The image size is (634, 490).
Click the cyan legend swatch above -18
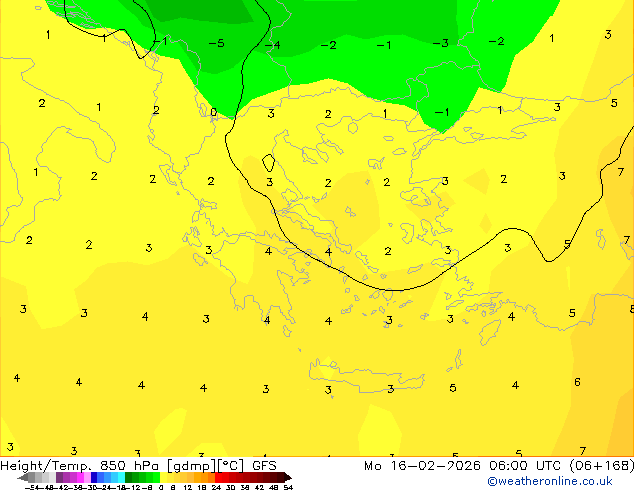click(x=121, y=477)
